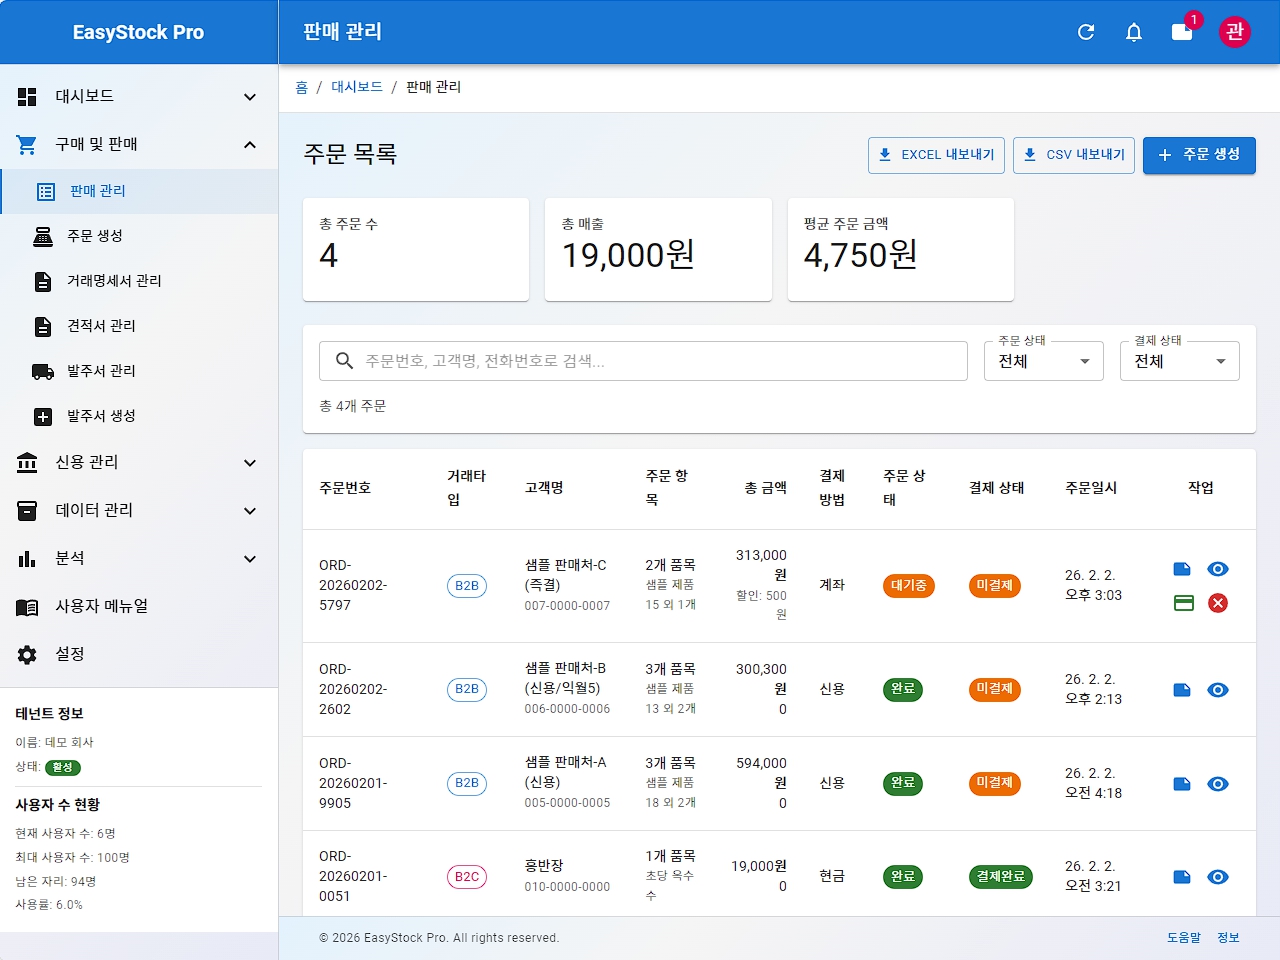Refresh the page using the toolbar refresh icon
Viewport: 1280px width, 960px height.
(1086, 32)
